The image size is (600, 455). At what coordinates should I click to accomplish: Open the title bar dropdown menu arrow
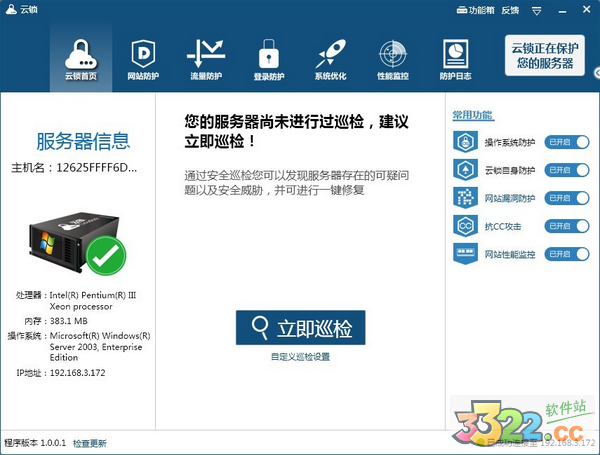coord(536,11)
